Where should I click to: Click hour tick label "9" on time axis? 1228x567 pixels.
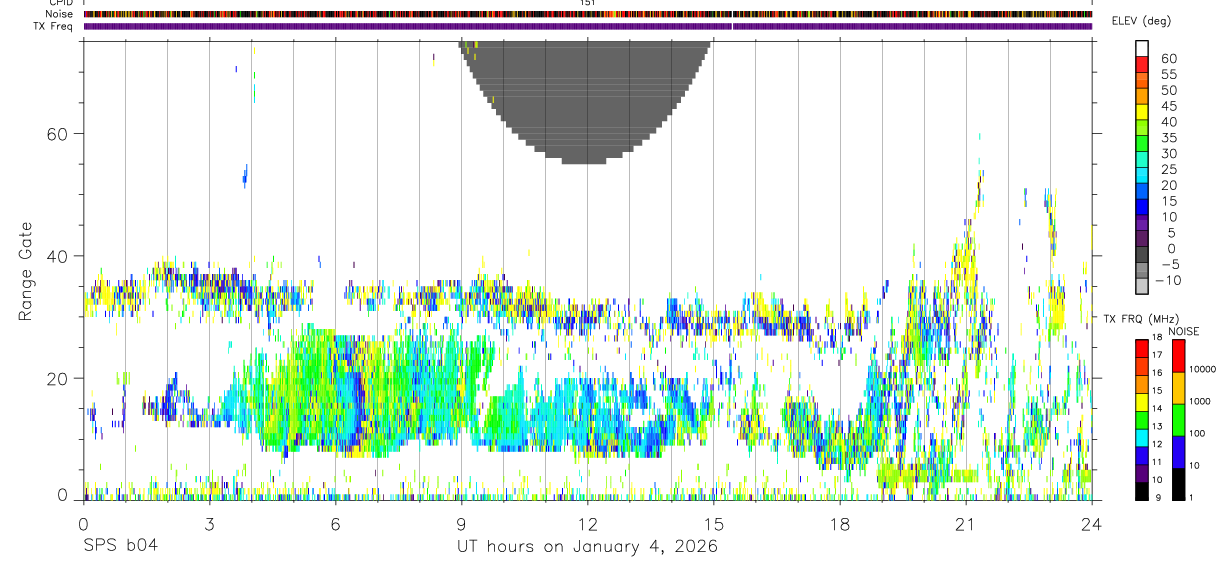pyautogui.click(x=461, y=524)
